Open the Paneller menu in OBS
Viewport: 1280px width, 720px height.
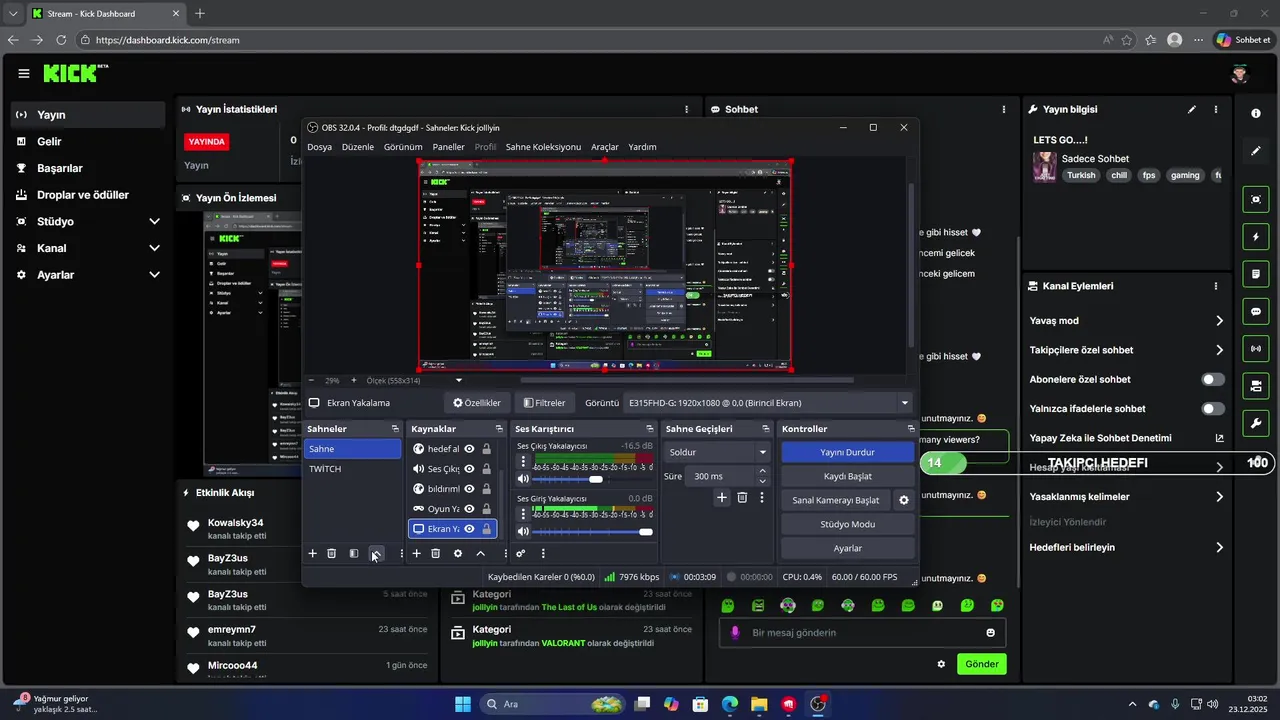(x=448, y=147)
